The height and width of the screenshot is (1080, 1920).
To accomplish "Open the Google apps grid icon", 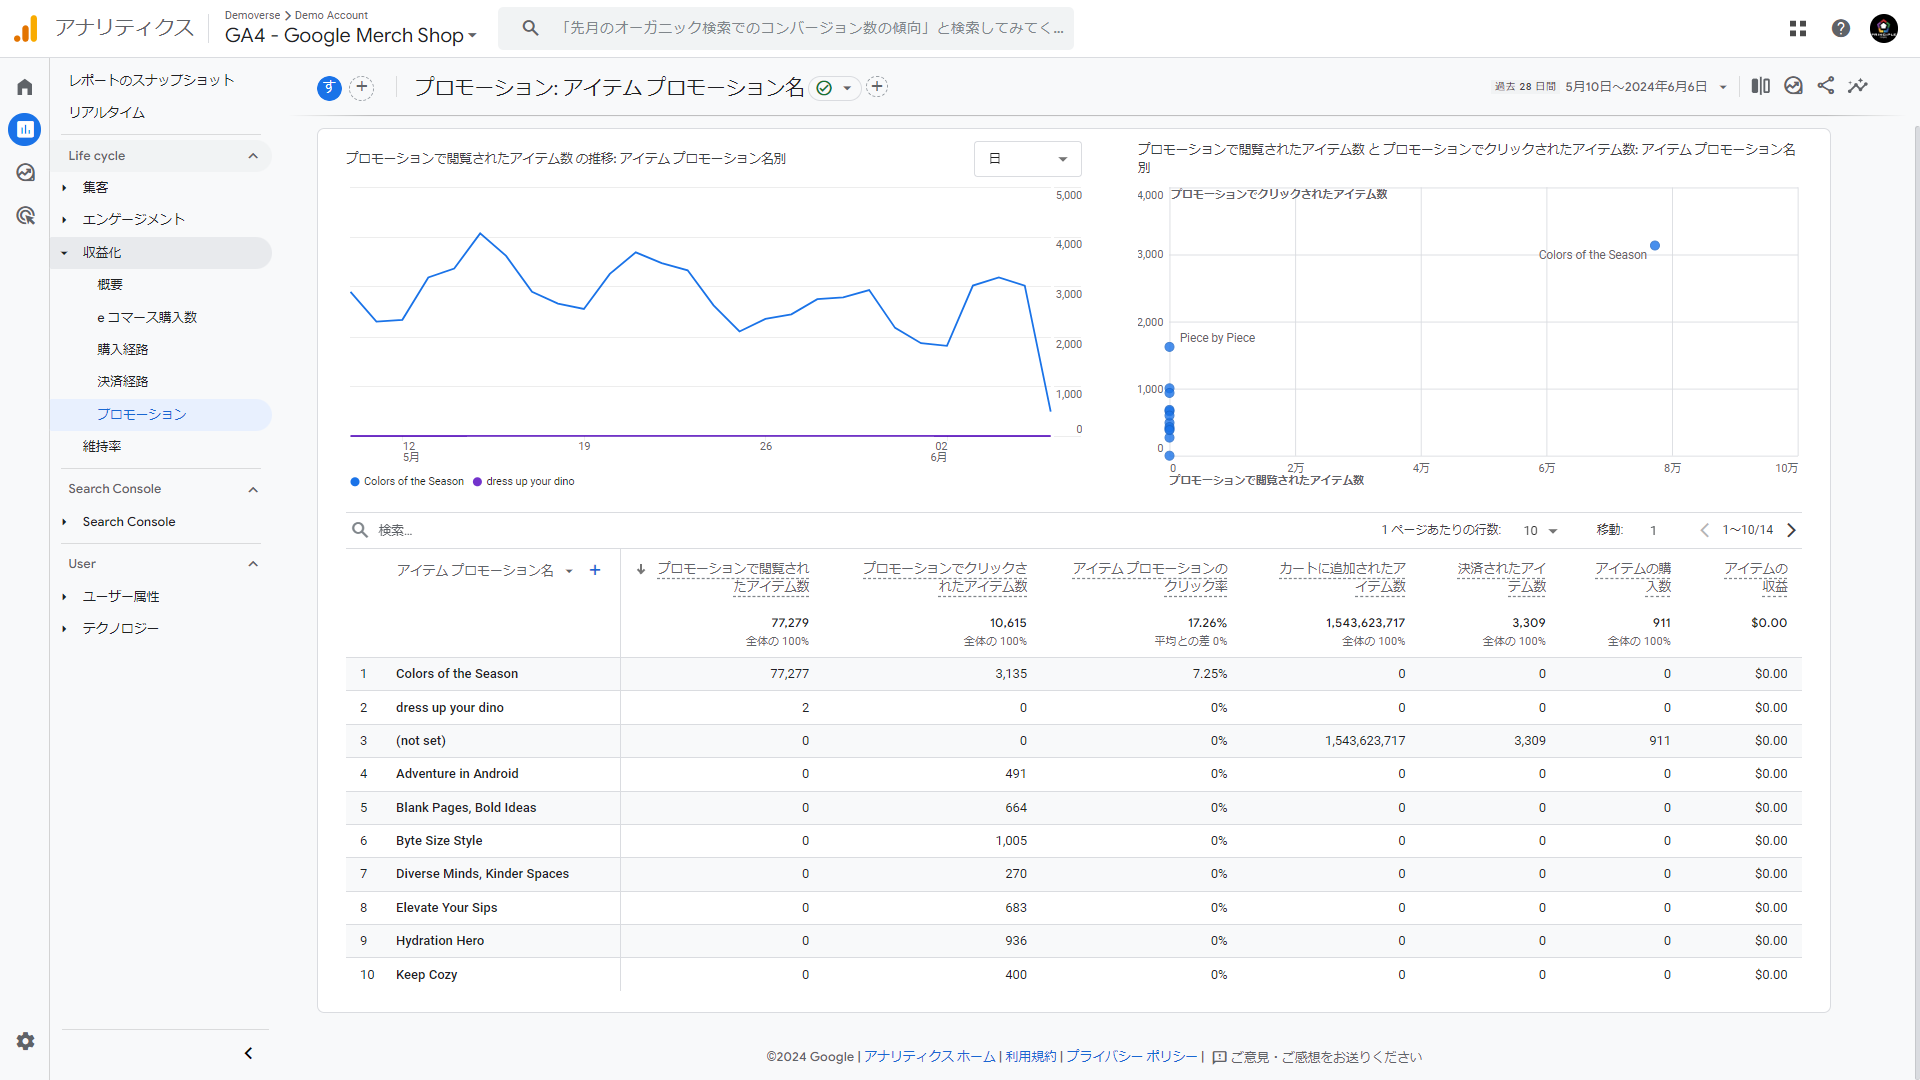I will point(1798,28).
